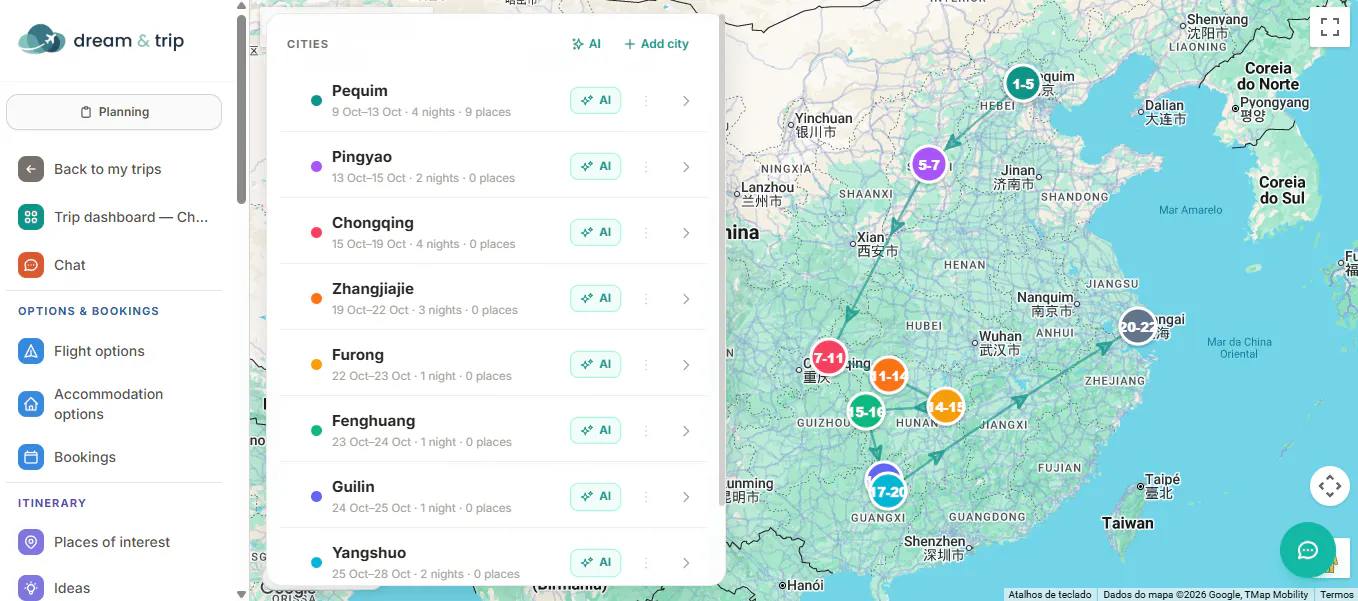Image resolution: width=1358 pixels, height=601 pixels.
Task: Click the 1-5 map marker at Pequim
Action: (x=1023, y=85)
